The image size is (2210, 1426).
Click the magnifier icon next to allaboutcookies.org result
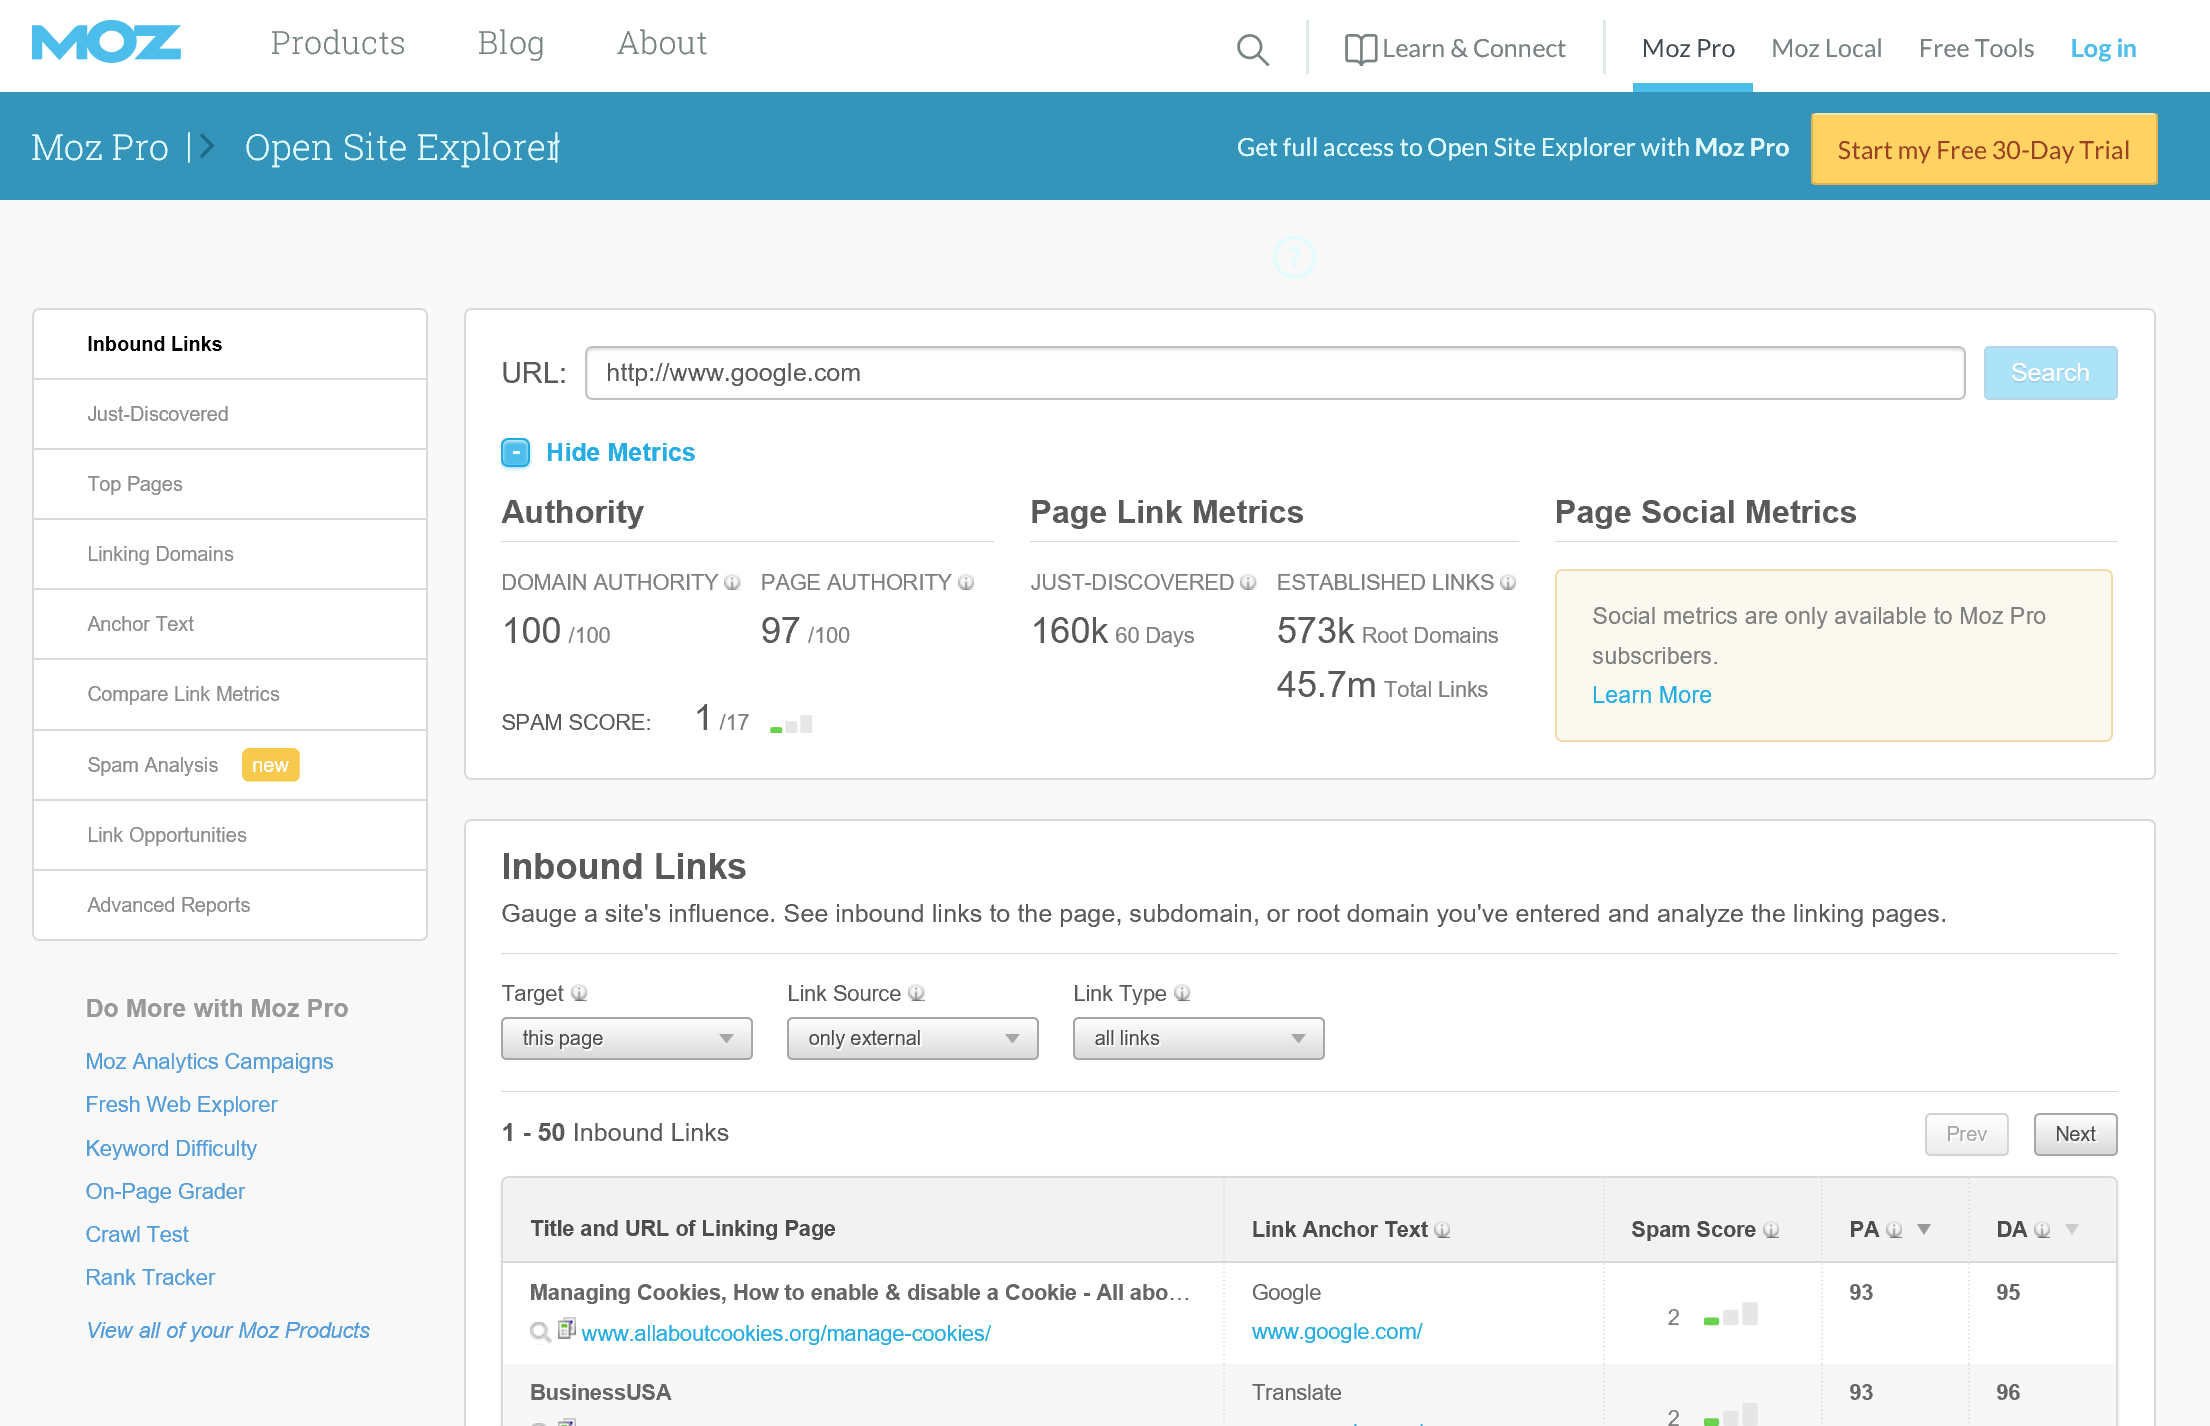point(539,1331)
